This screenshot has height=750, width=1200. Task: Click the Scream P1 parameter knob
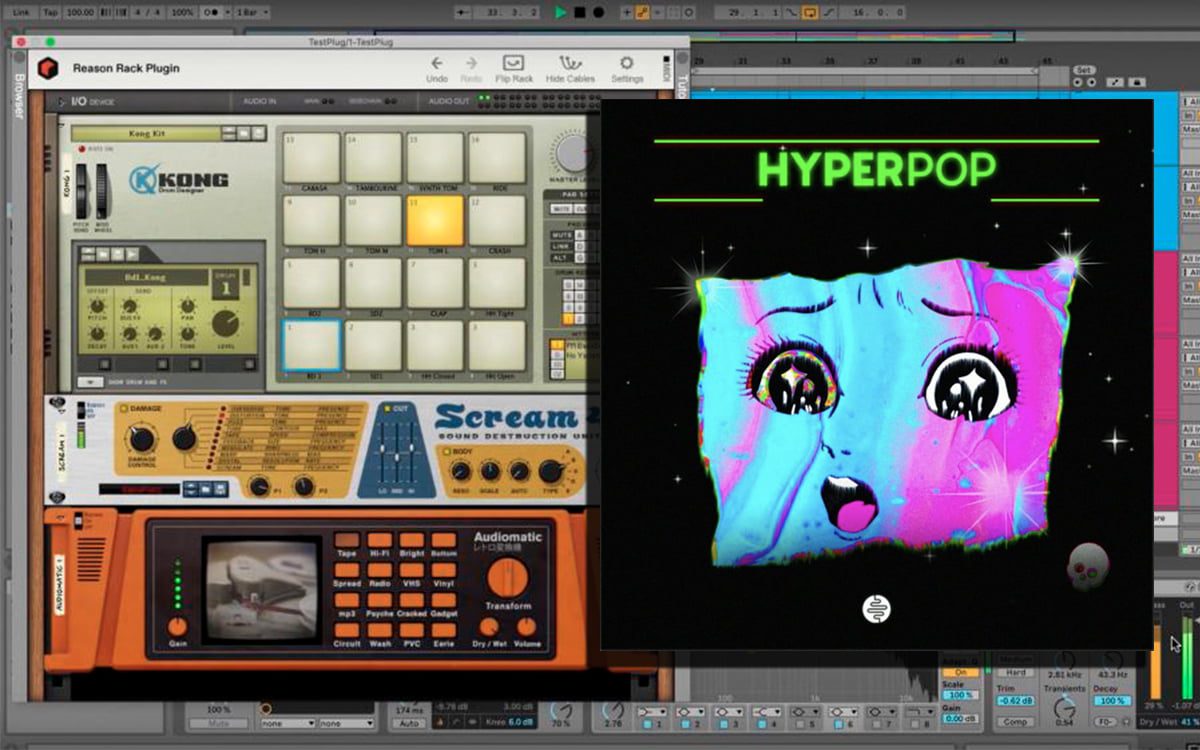(x=259, y=486)
